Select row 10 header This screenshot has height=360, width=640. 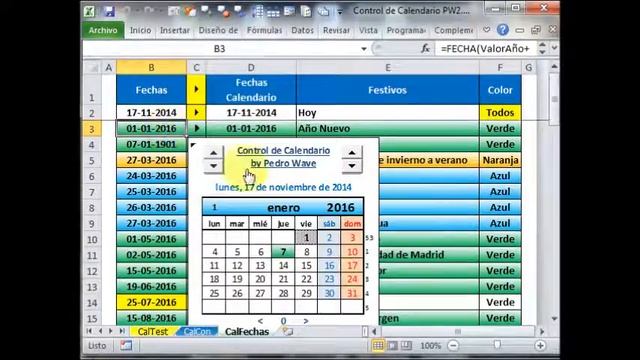92,239
